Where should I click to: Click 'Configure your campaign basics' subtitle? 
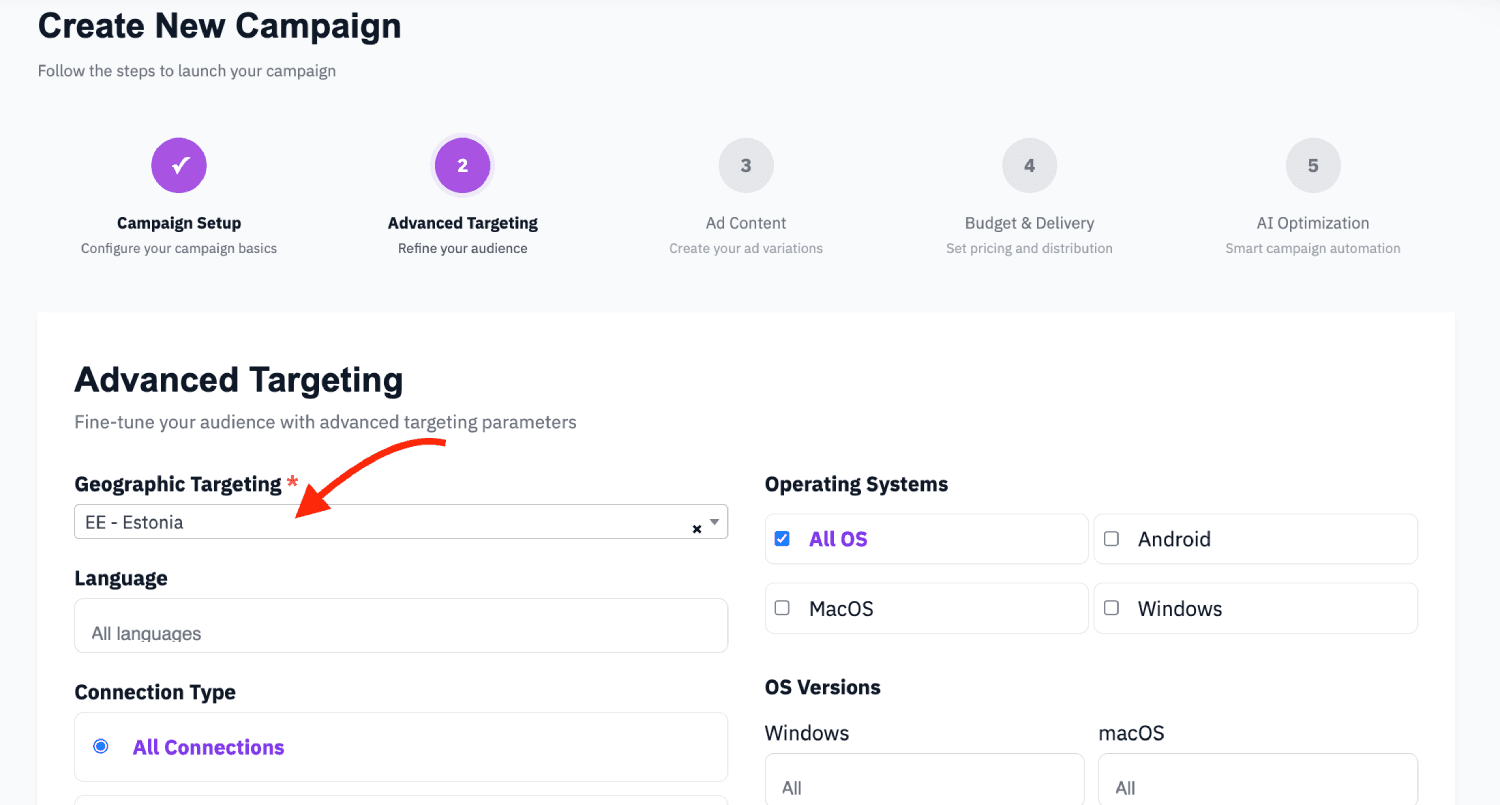click(x=179, y=248)
